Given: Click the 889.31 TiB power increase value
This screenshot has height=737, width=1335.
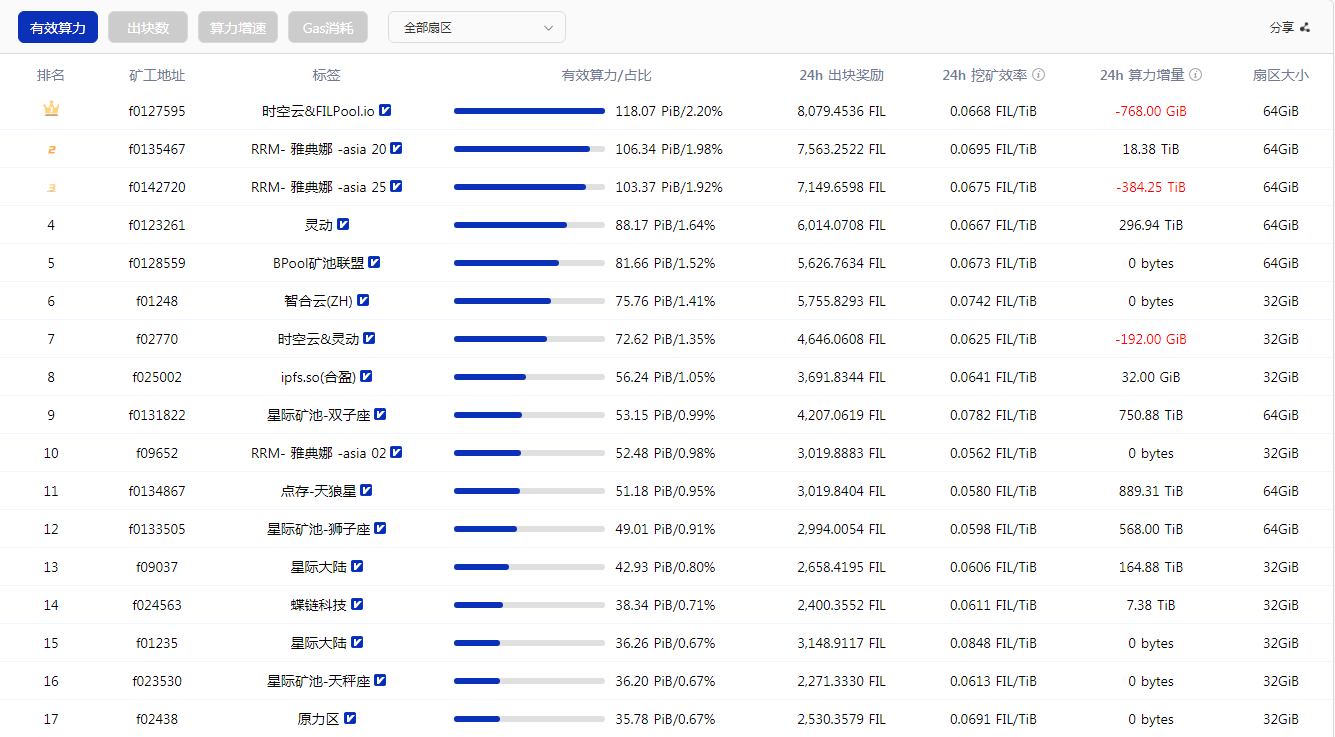Looking at the screenshot, I should point(1151,491).
